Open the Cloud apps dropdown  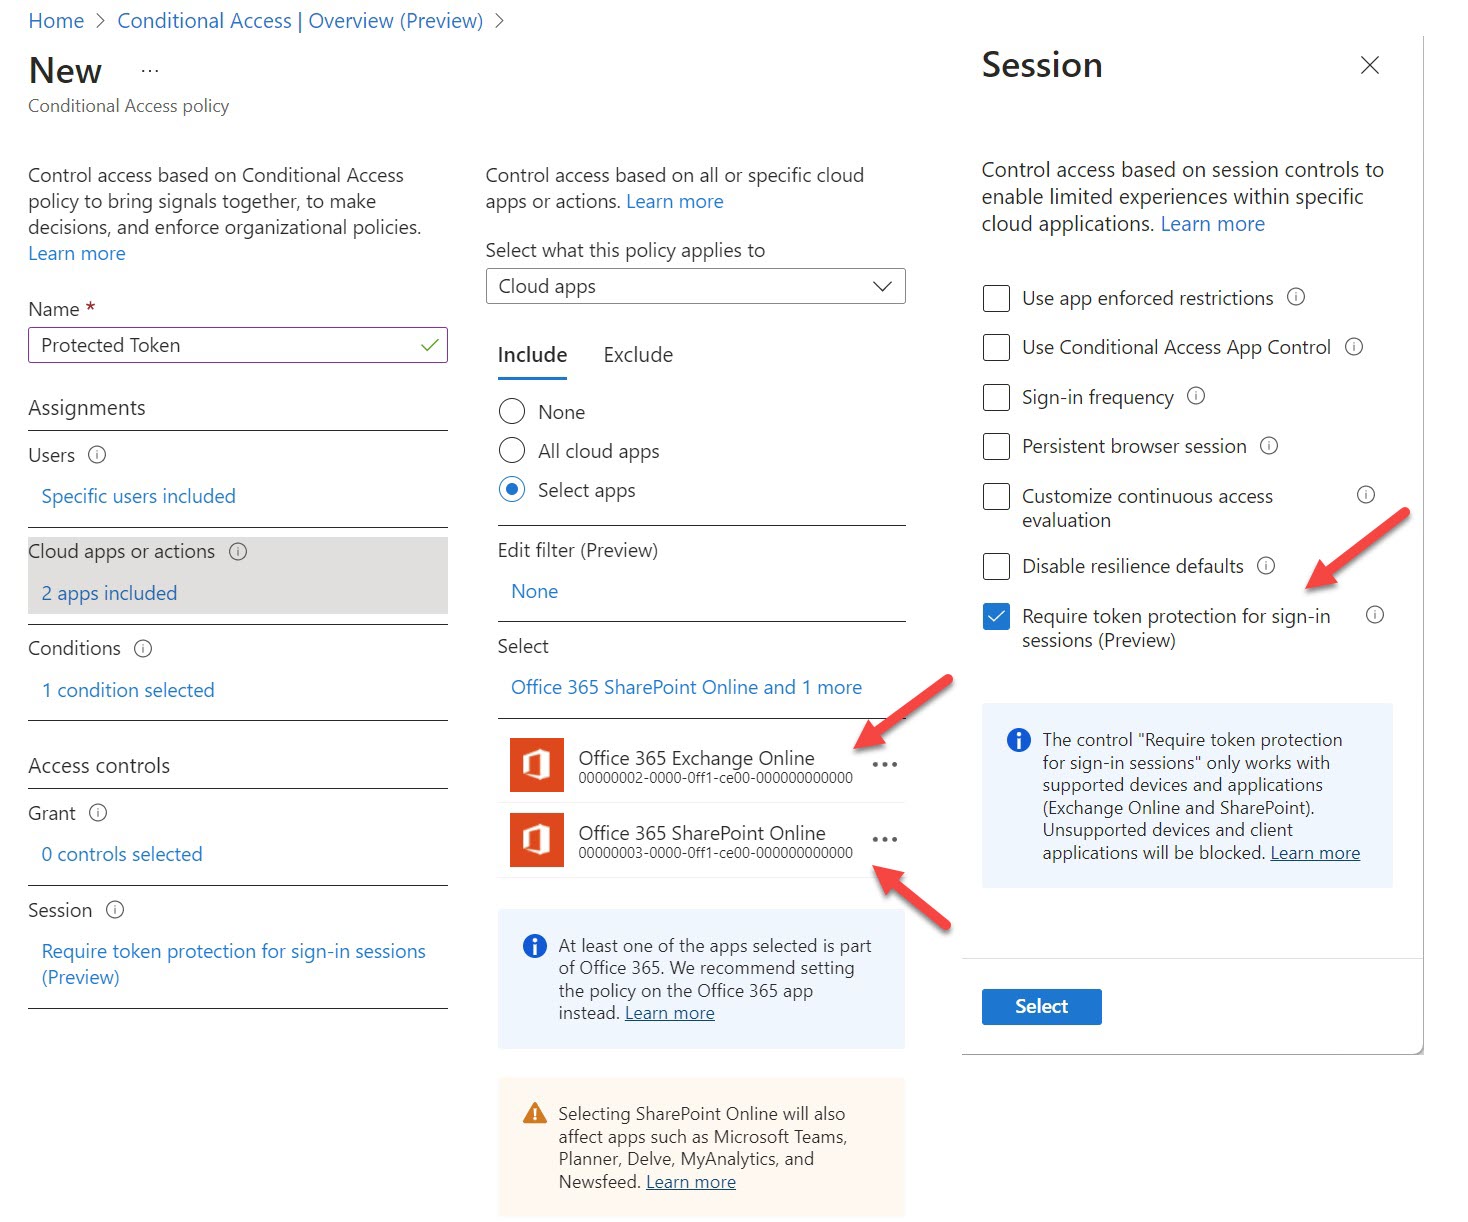[695, 286]
